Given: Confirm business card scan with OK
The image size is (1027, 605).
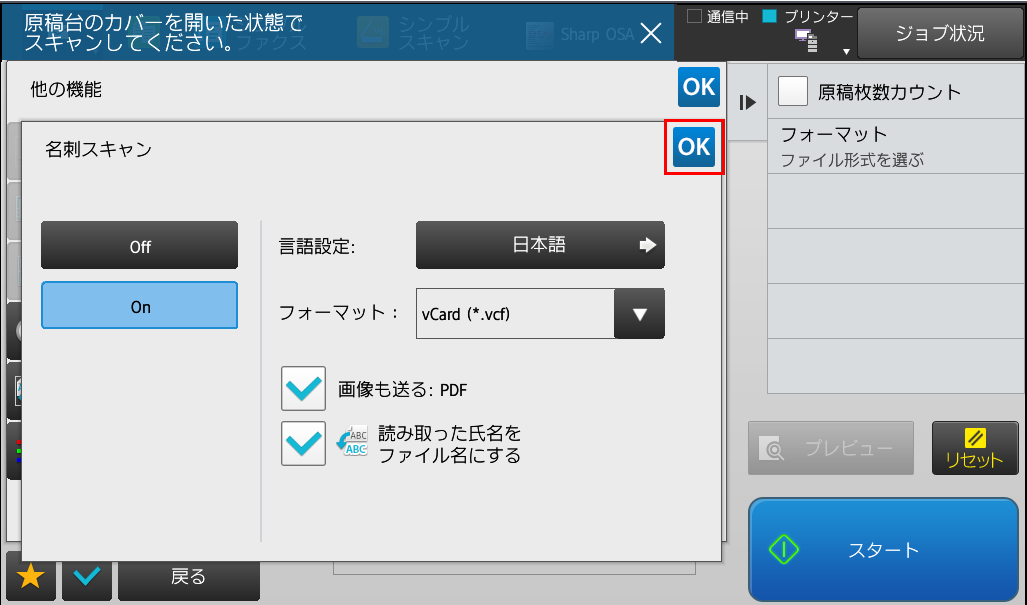Looking at the screenshot, I should (694, 147).
